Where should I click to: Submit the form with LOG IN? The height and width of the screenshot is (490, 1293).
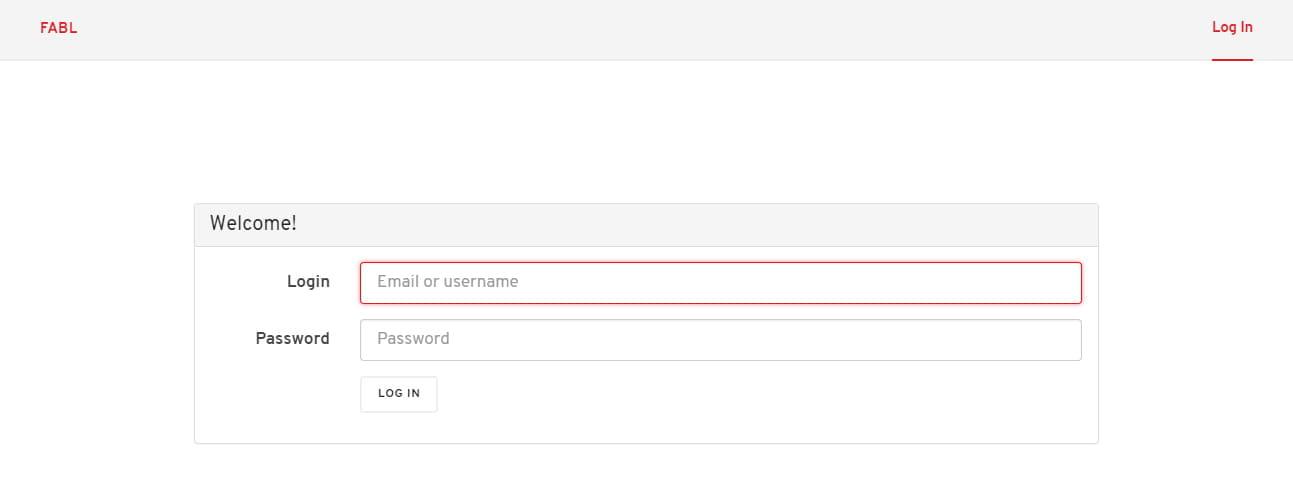[x=398, y=394]
